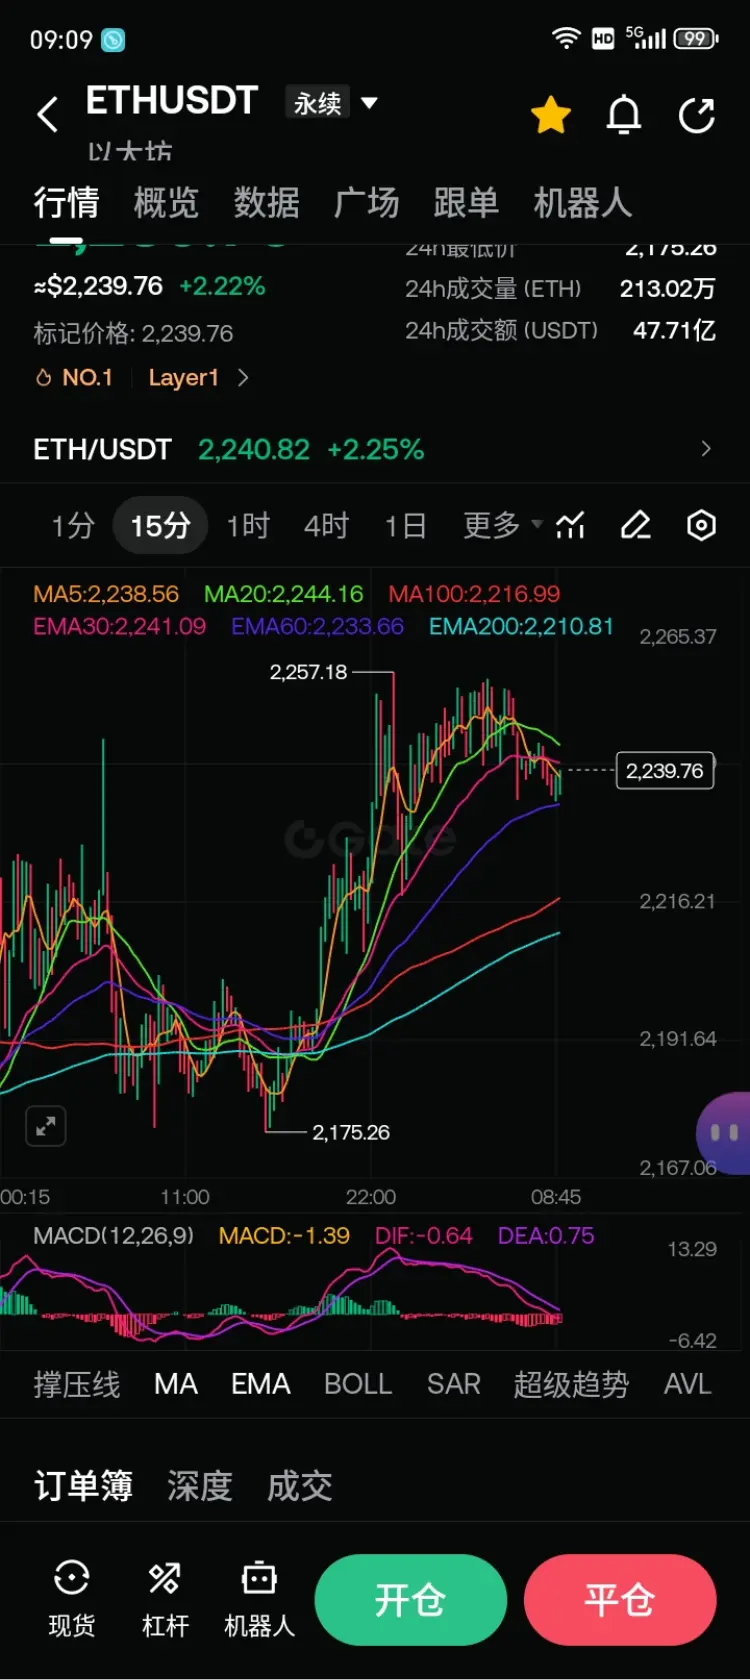Toggle the MA indicator
Image resolution: width=750 pixels, height=1680 pixels.
[x=176, y=1385]
